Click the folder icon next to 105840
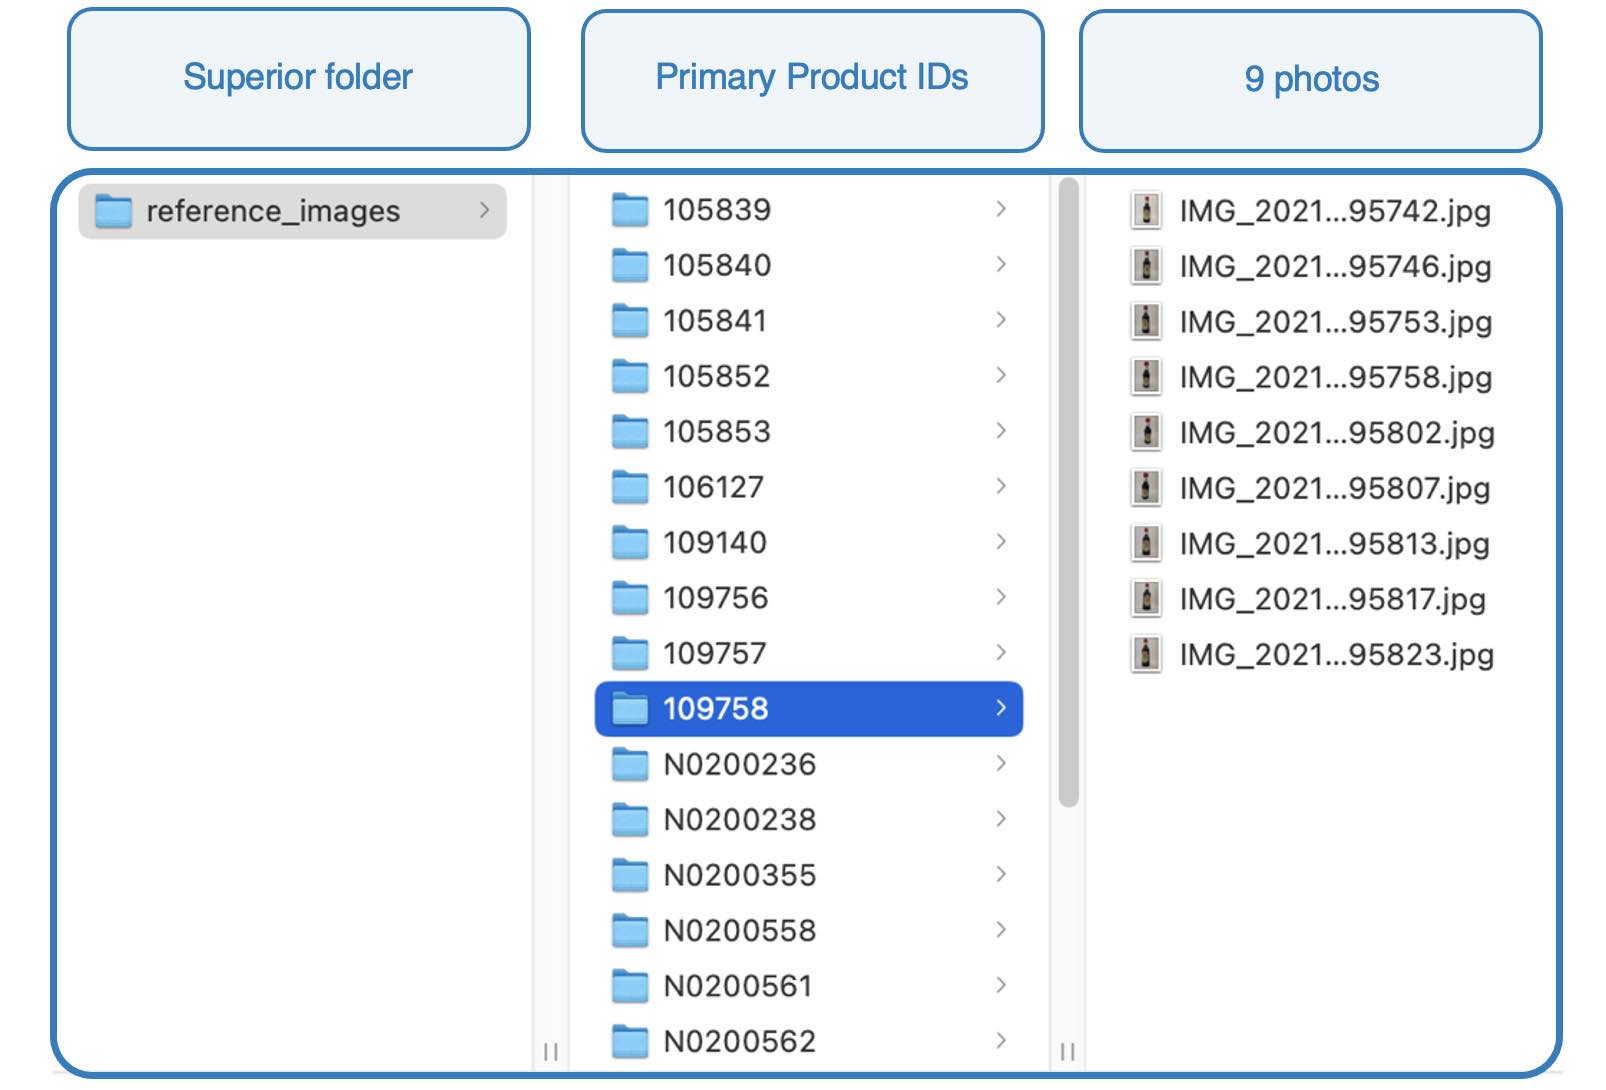Screen dimensions: 1606x1090 click(630, 265)
